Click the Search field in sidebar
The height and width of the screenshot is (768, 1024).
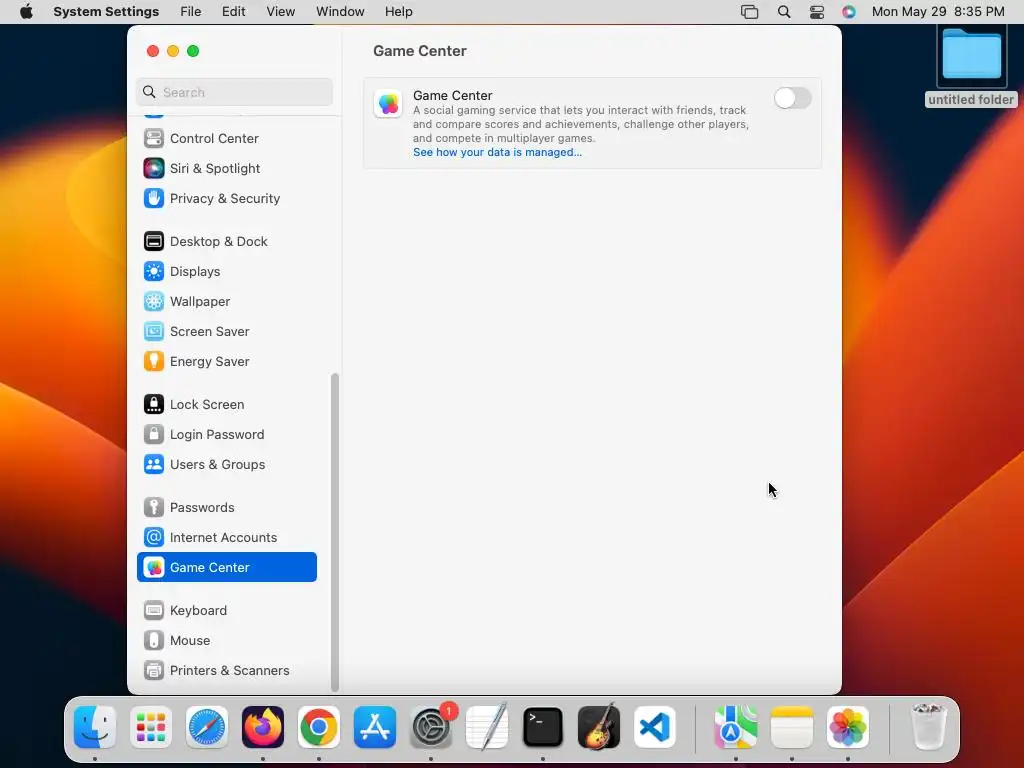tap(234, 92)
